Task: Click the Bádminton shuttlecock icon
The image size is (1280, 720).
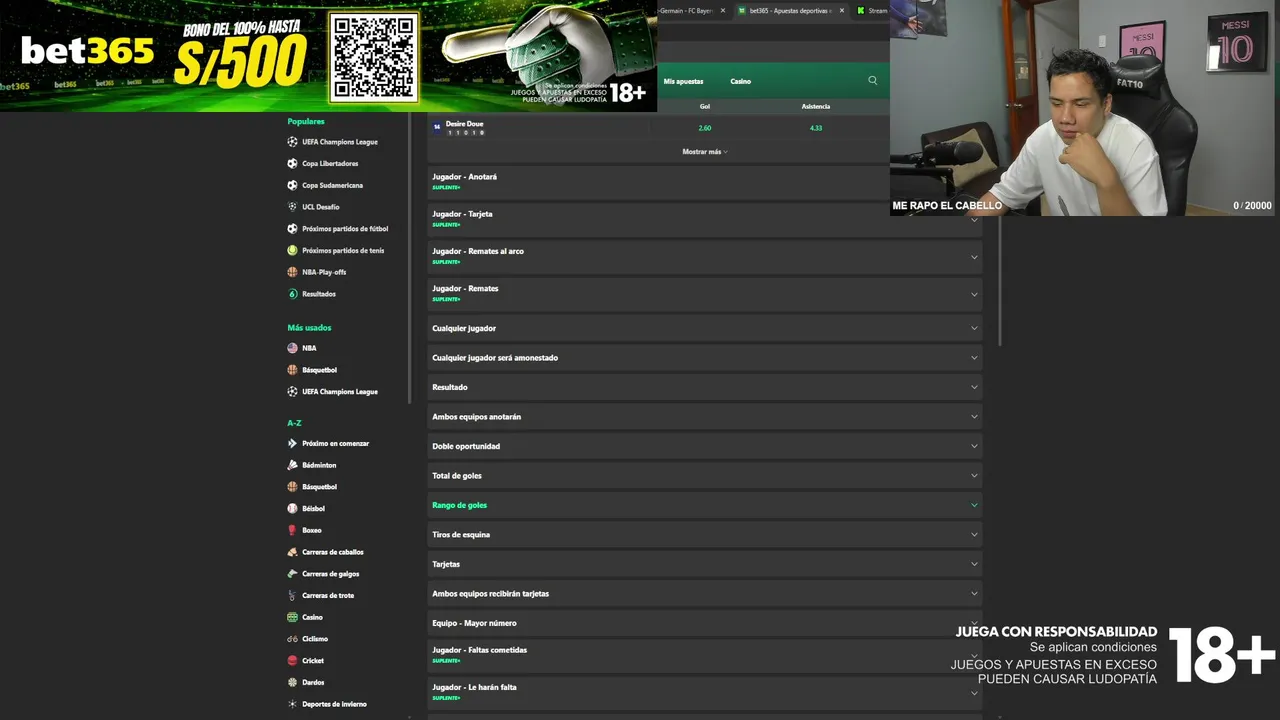Action: click(x=292, y=465)
